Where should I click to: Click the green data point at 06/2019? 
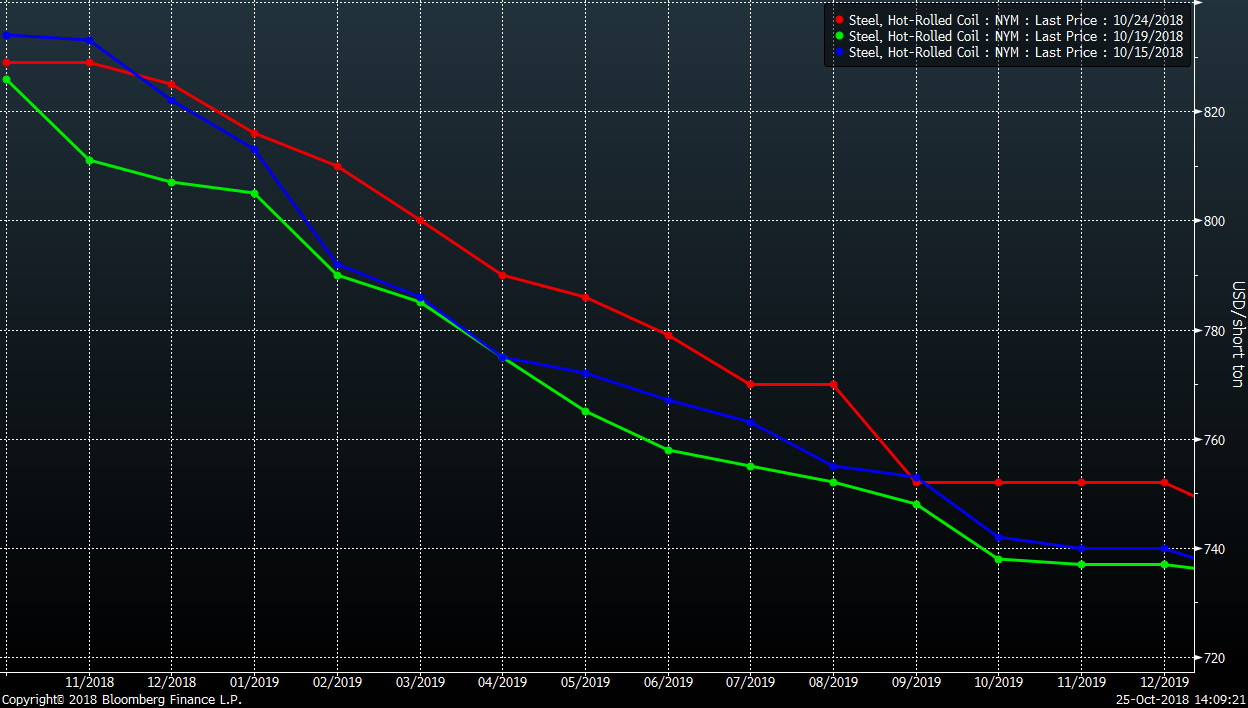[668, 450]
